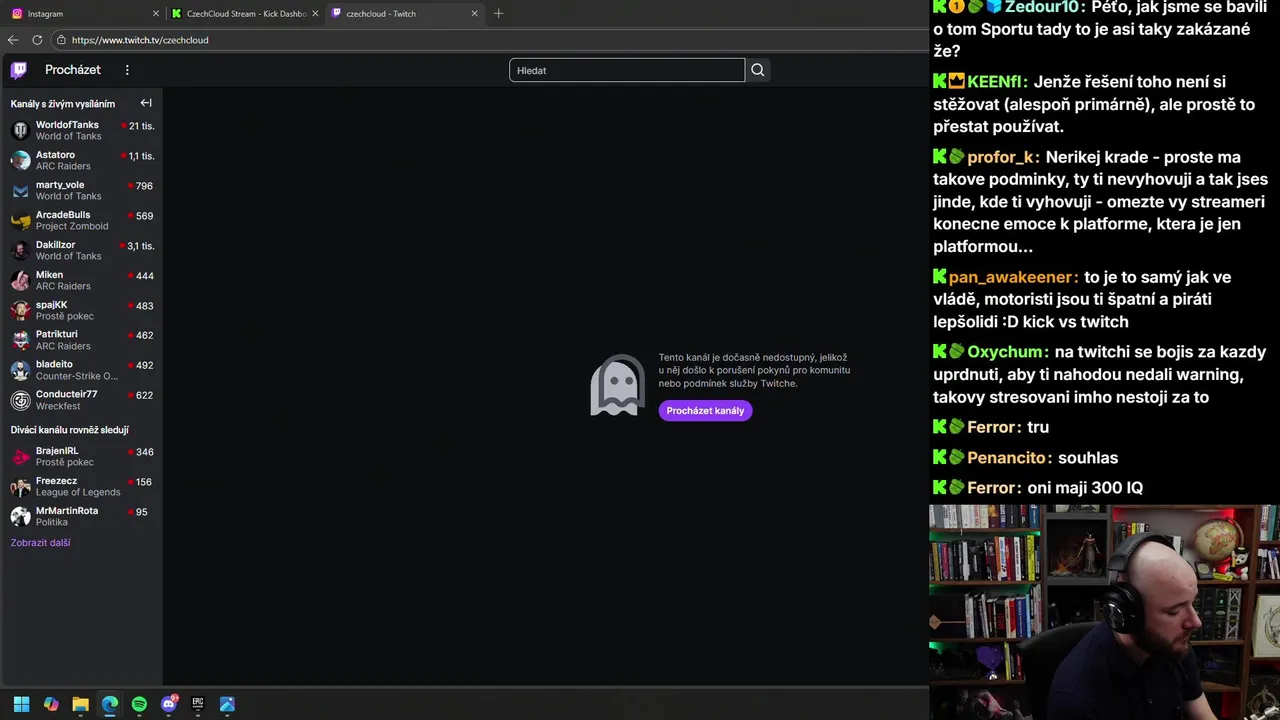Click the streamer webcam video feed
This screenshot has width=1280, height=720.
[x=1104, y=612]
